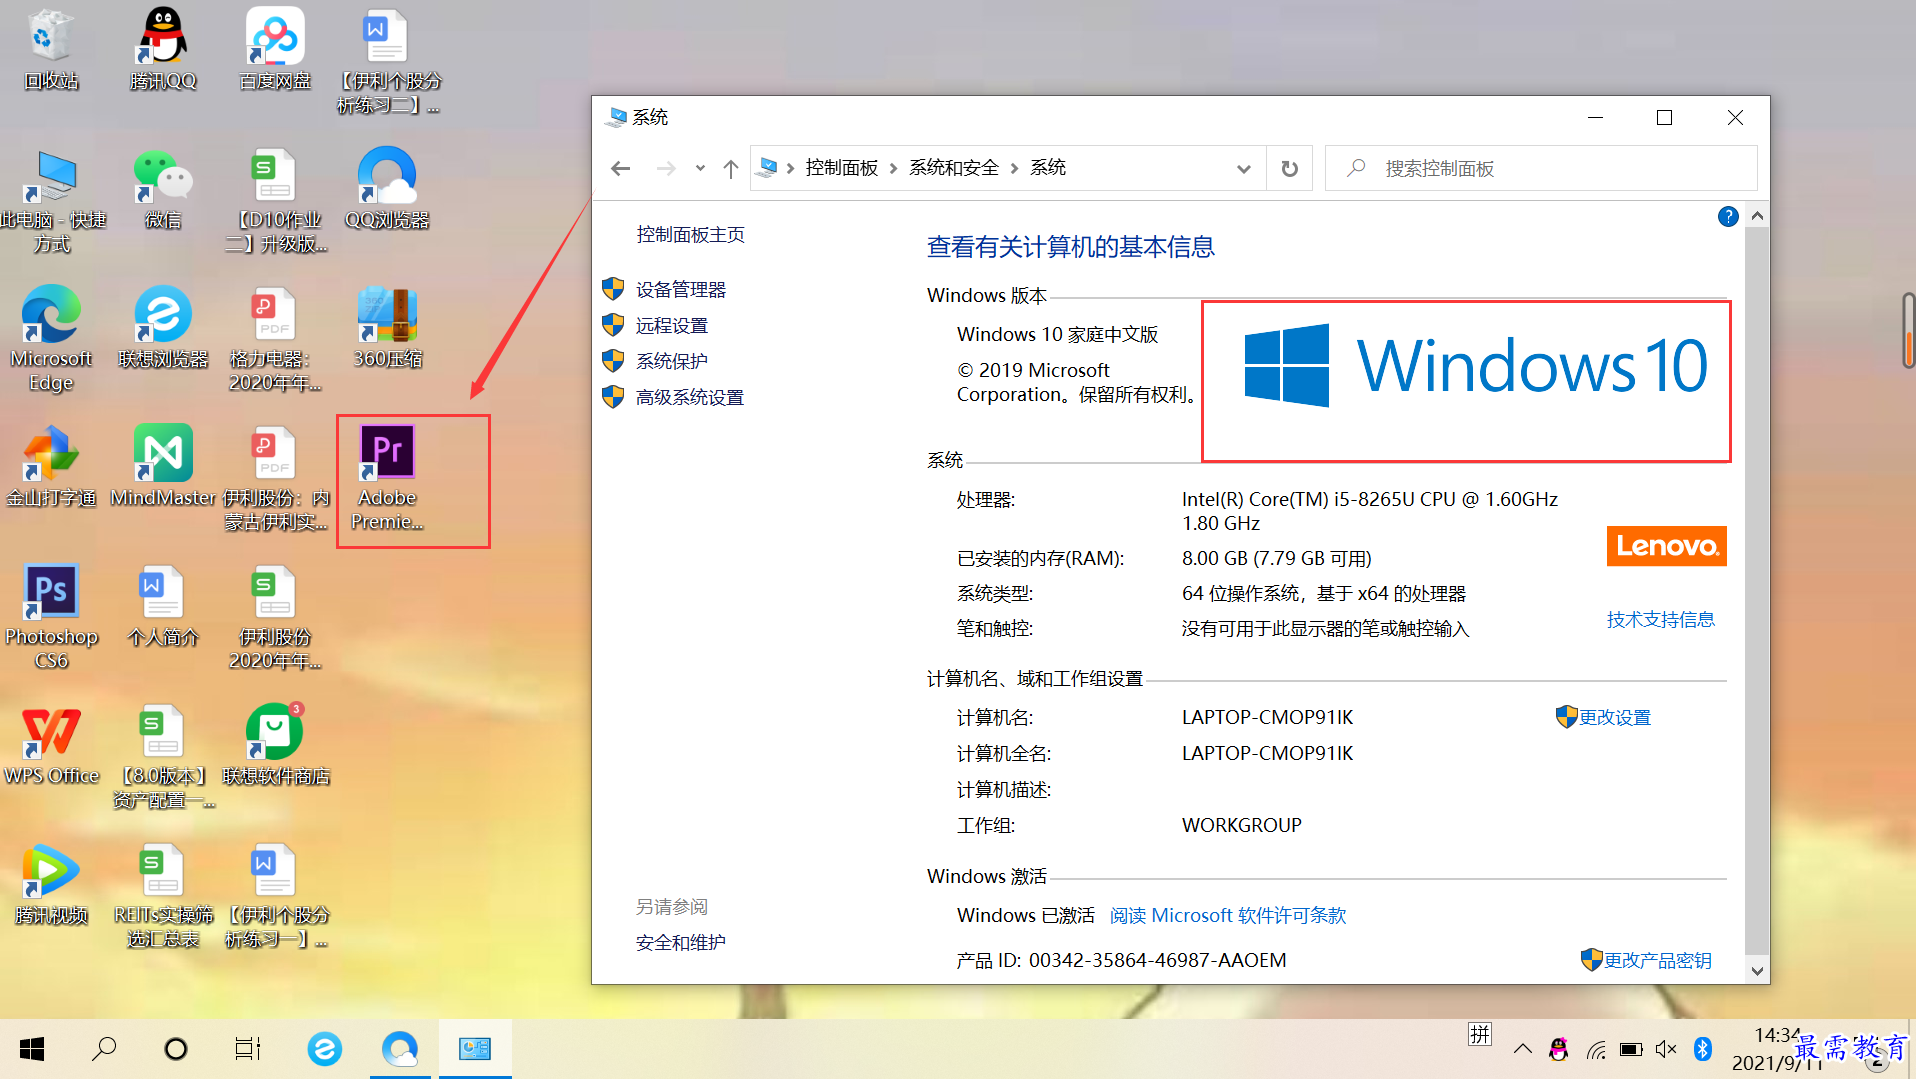
Task: Go back in System window
Action: tap(621, 168)
